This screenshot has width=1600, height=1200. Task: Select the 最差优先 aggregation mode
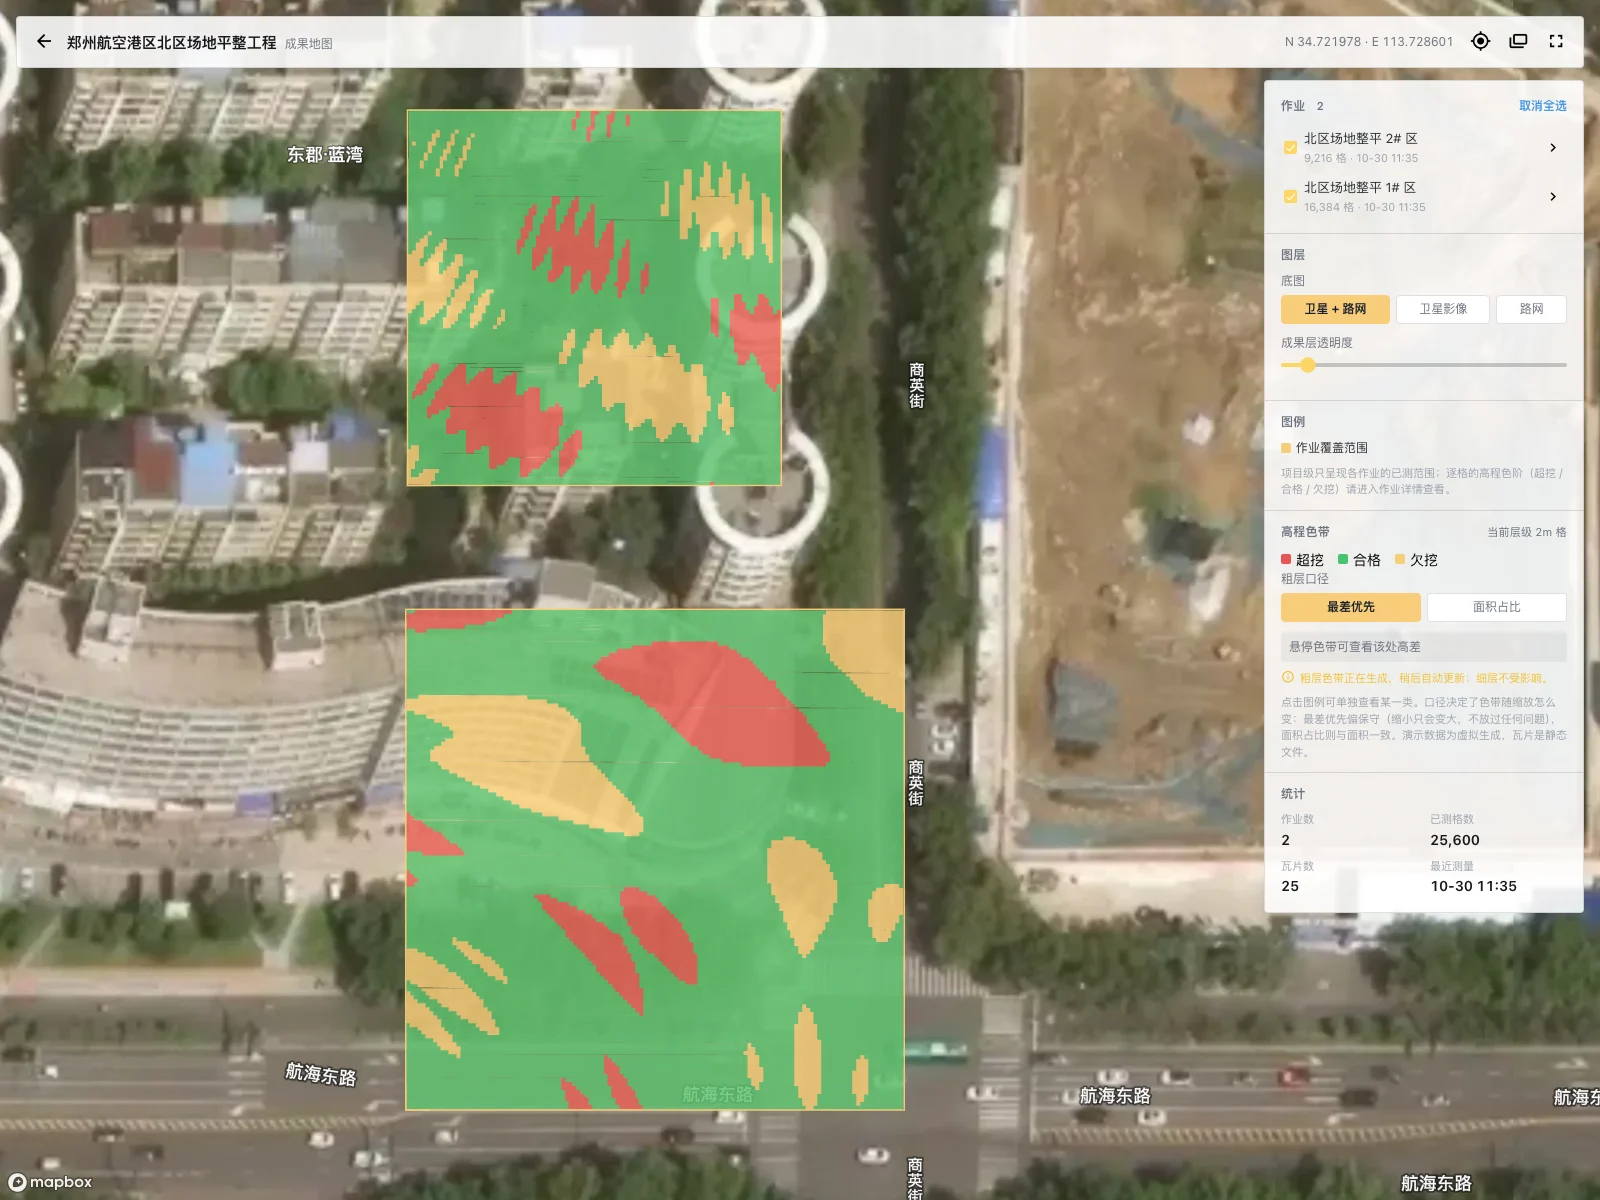pyautogui.click(x=1350, y=607)
